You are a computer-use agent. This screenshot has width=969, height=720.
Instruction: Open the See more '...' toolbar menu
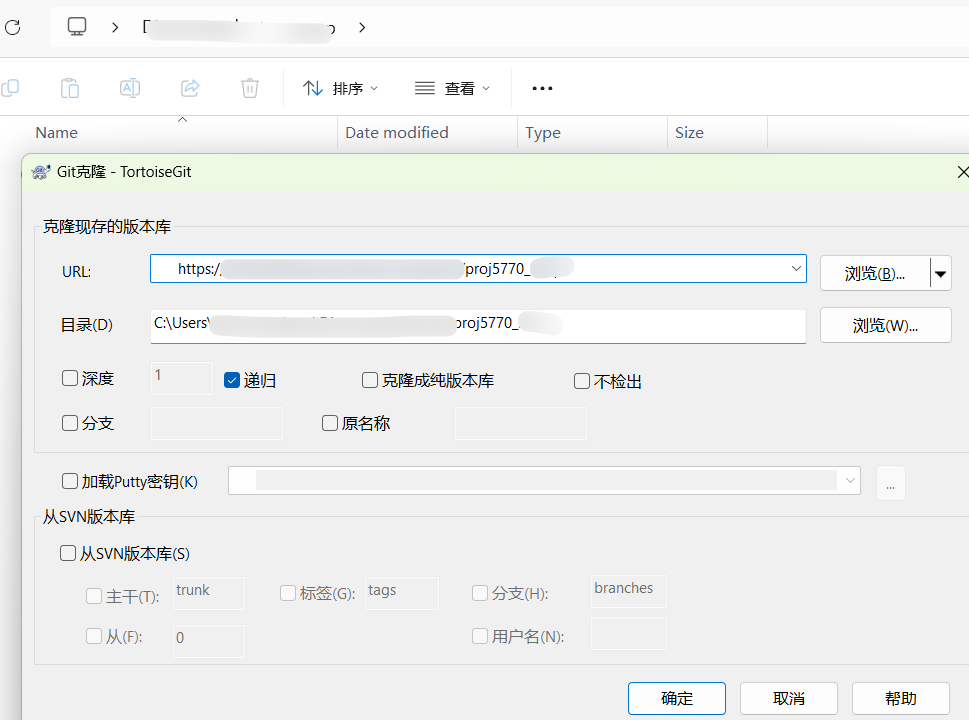click(x=542, y=88)
